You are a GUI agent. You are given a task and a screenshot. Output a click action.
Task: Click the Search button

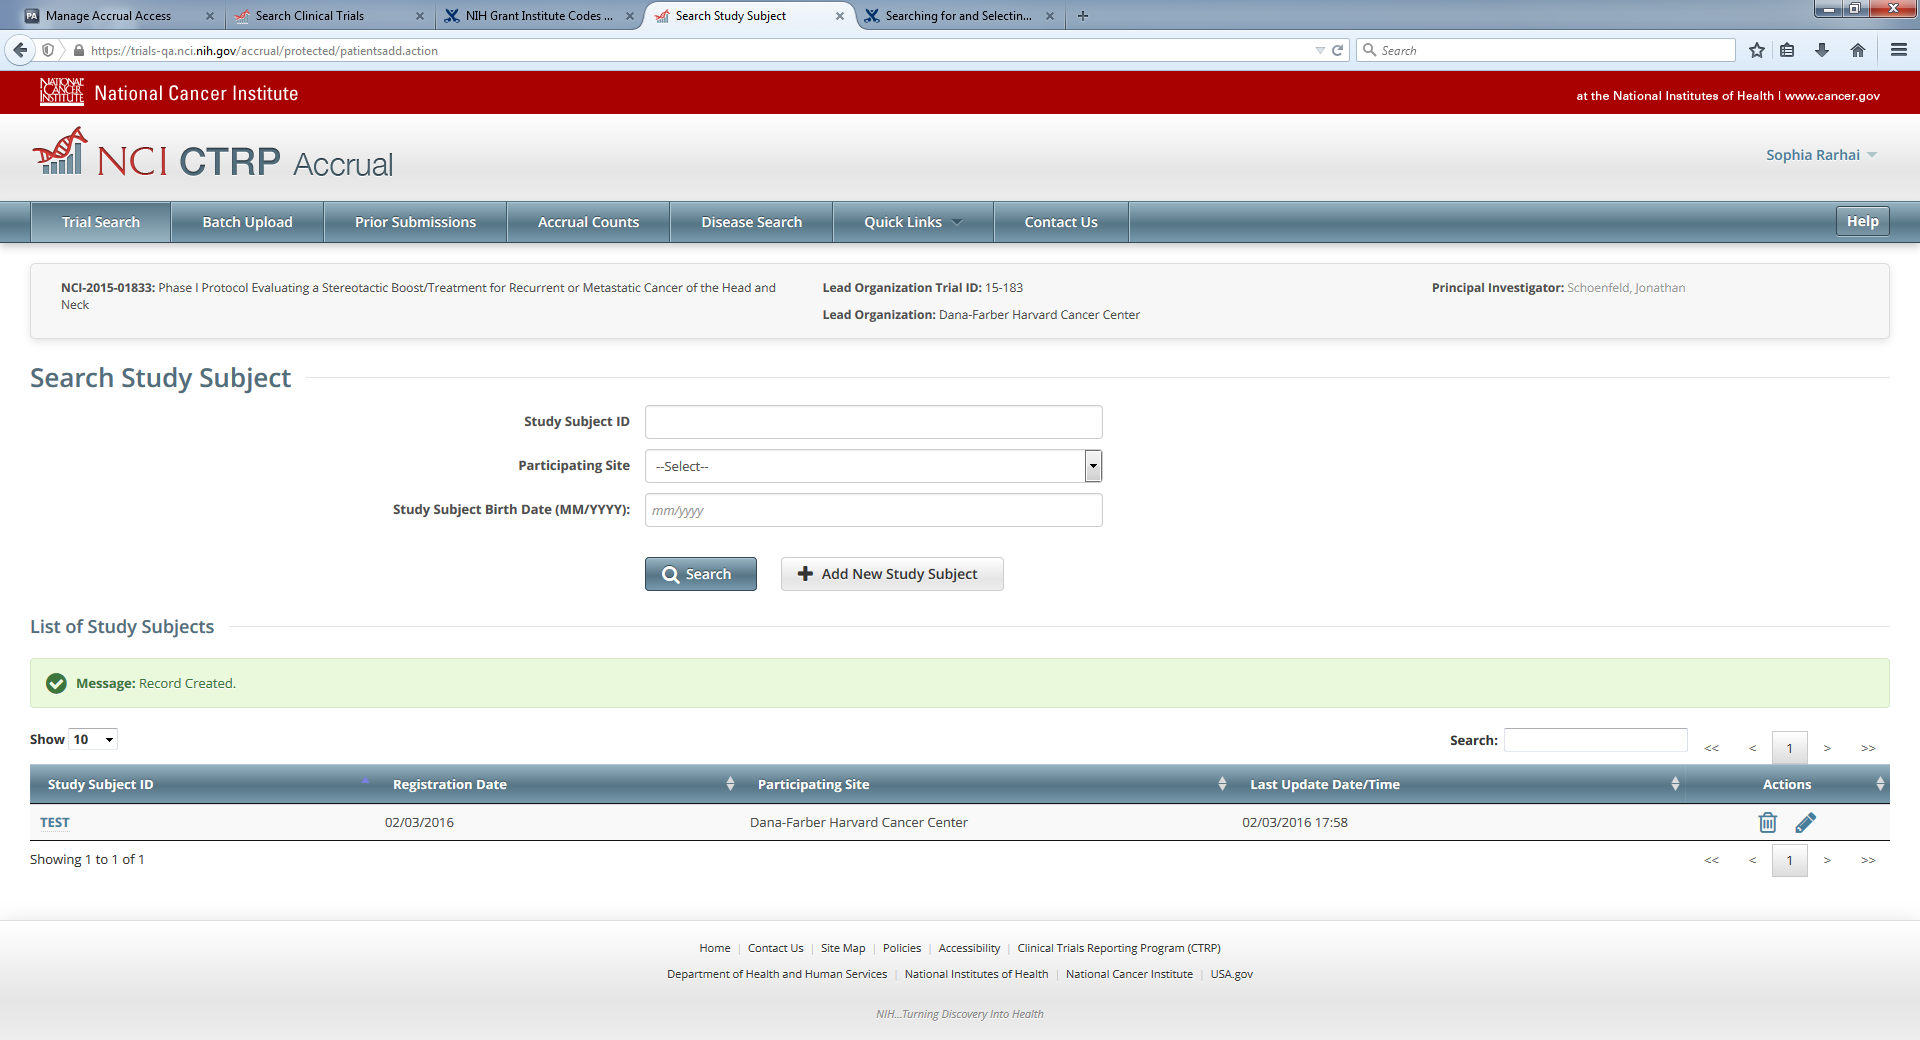[x=700, y=574]
